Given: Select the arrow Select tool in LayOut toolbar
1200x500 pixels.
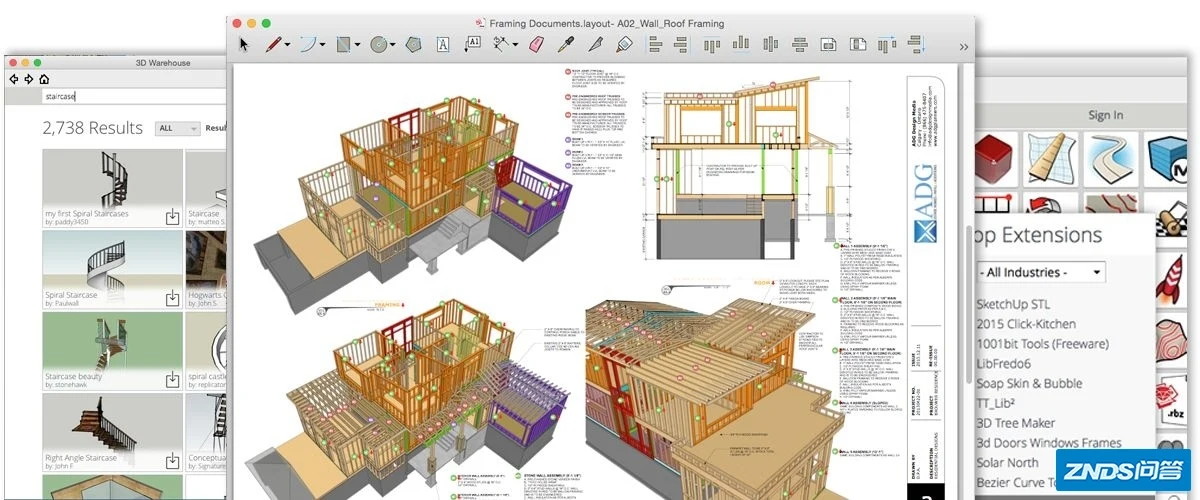Looking at the screenshot, I should pyautogui.click(x=245, y=44).
